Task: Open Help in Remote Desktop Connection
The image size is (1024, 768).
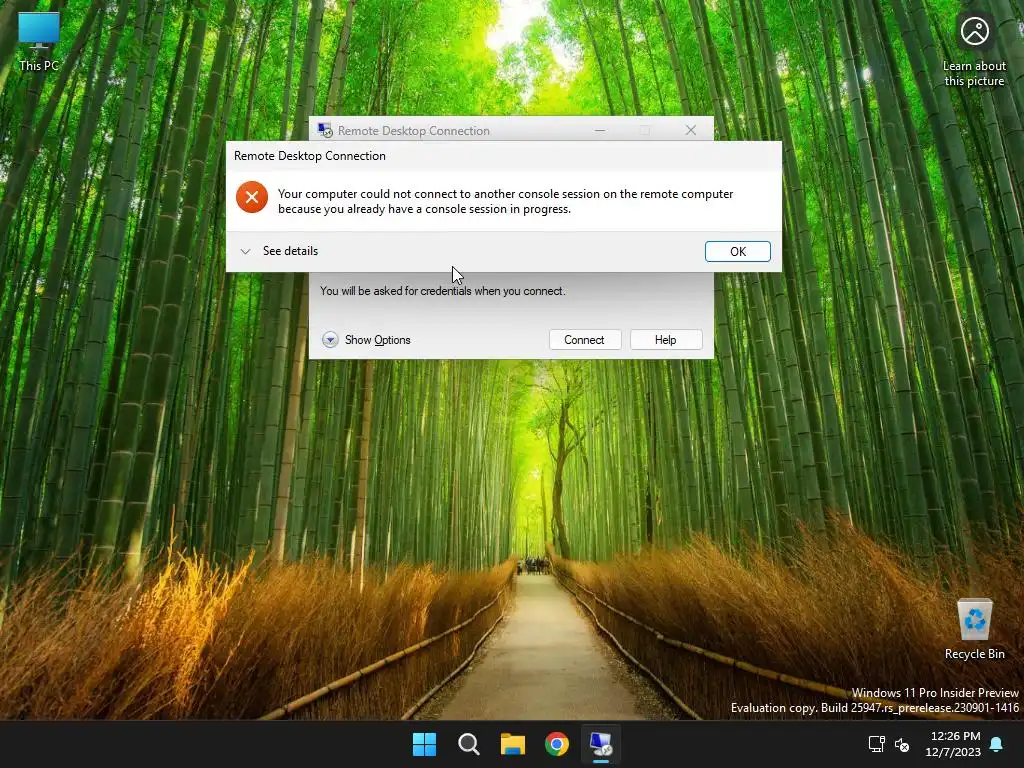Action: pyautogui.click(x=665, y=340)
